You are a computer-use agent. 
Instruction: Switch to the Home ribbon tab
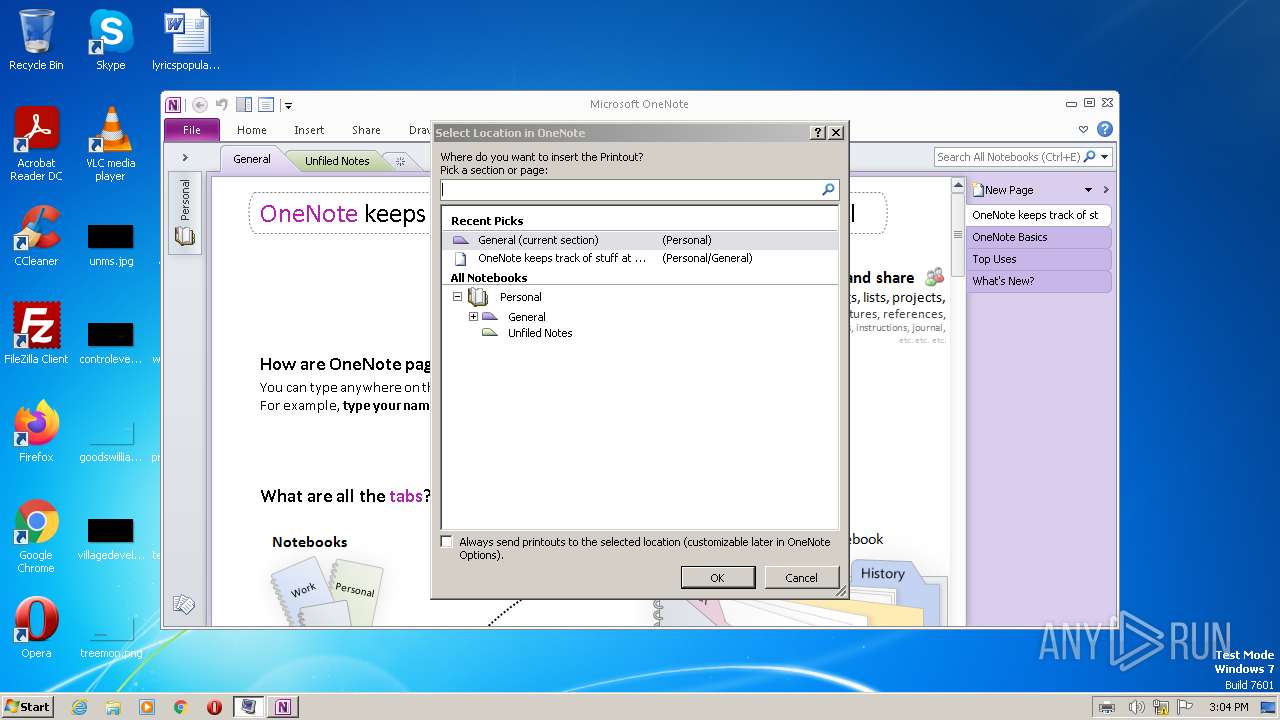click(x=251, y=130)
